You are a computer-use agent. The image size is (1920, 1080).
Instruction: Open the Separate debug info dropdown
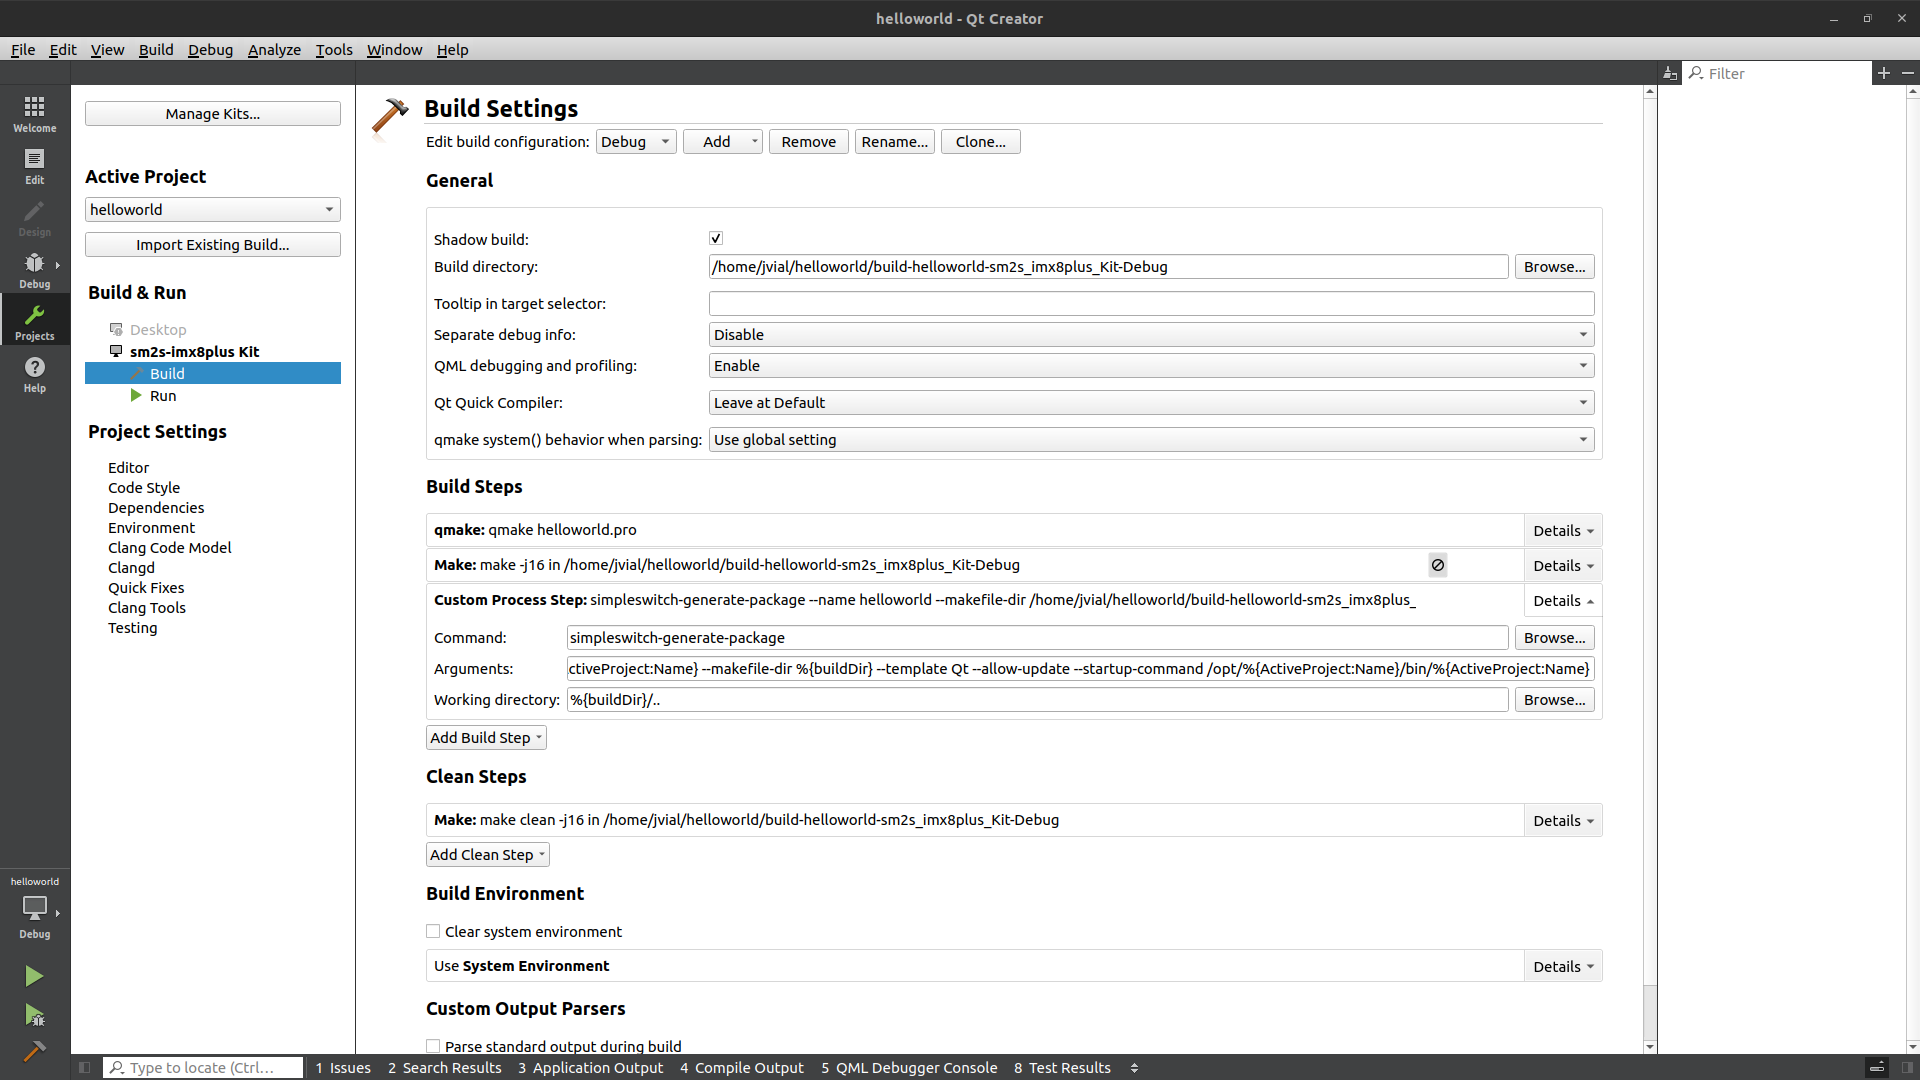(1148, 334)
